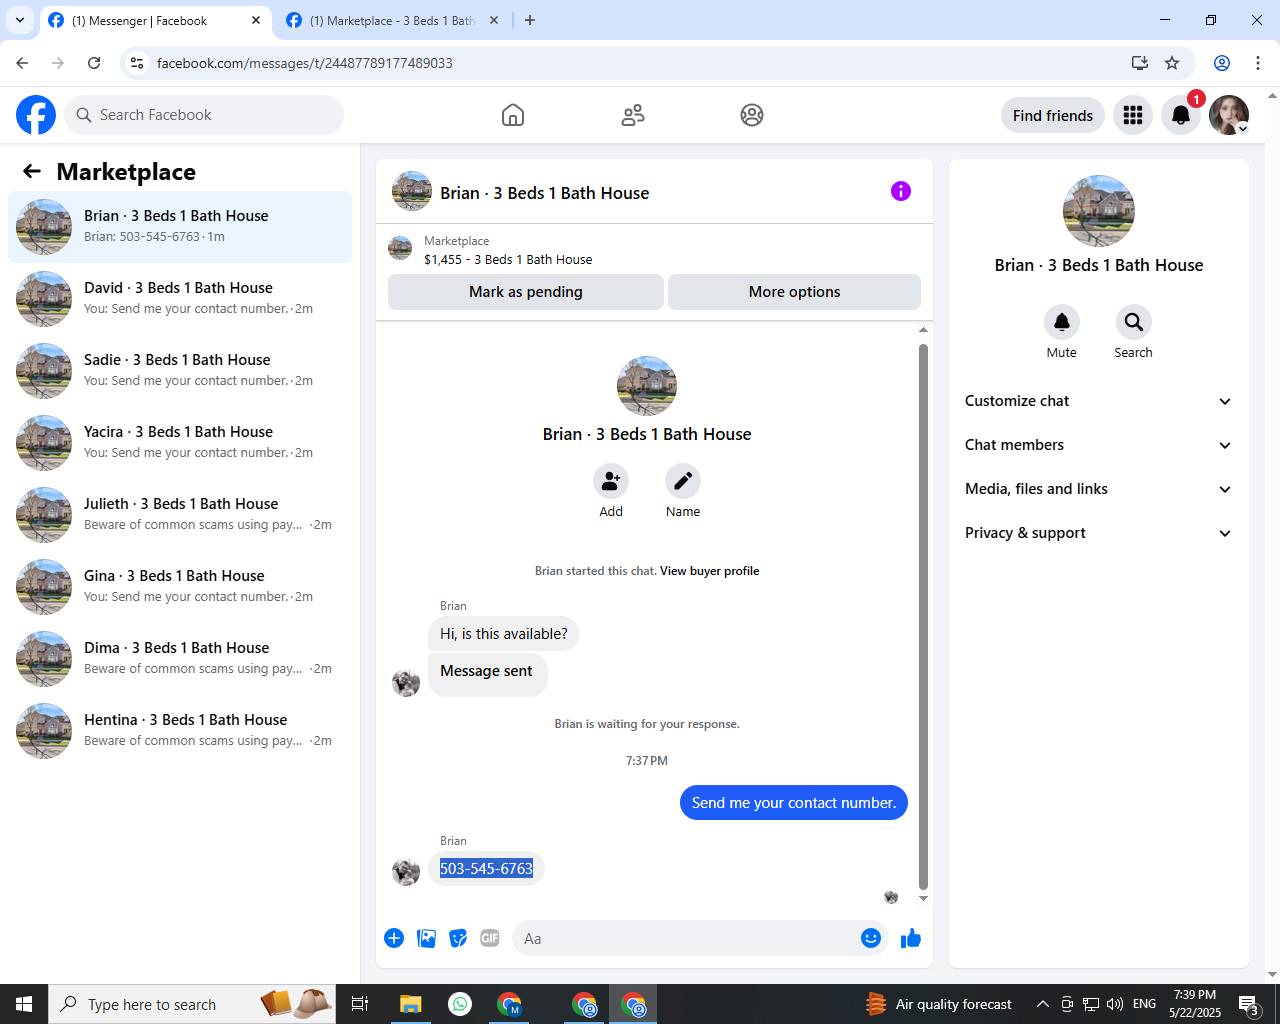Switch to the Marketplace 3 Beds tab
This screenshot has width=1280, height=1024.
pos(392,20)
